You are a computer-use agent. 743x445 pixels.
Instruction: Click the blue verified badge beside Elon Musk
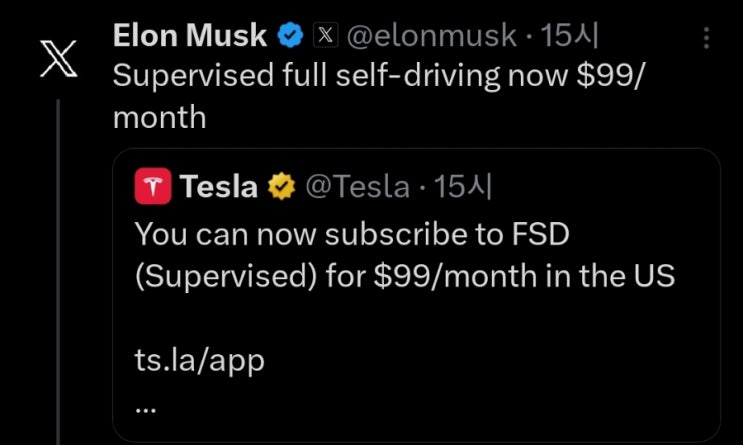(290, 37)
